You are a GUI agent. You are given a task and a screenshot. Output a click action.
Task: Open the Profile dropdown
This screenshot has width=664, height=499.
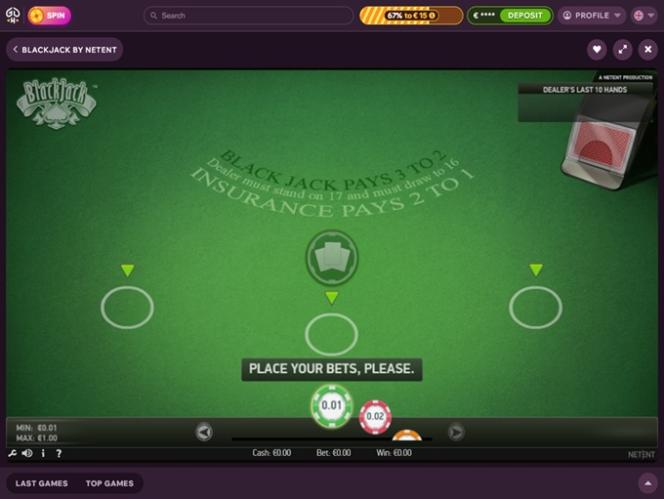pyautogui.click(x=592, y=16)
